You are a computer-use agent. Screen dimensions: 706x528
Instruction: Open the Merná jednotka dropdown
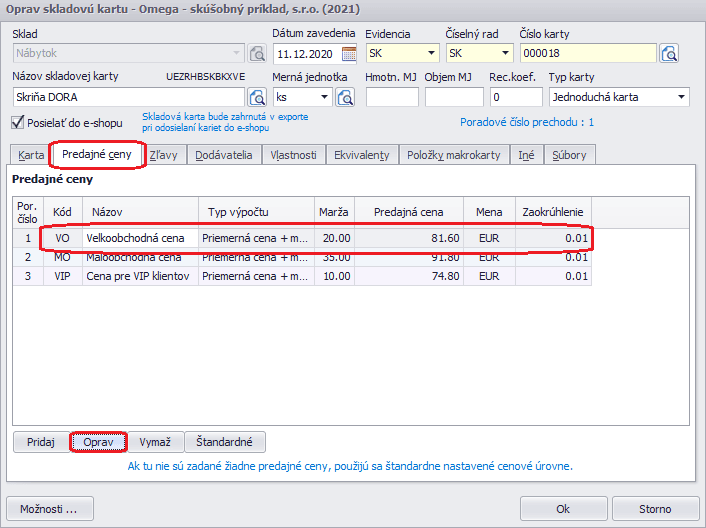click(x=325, y=97)
